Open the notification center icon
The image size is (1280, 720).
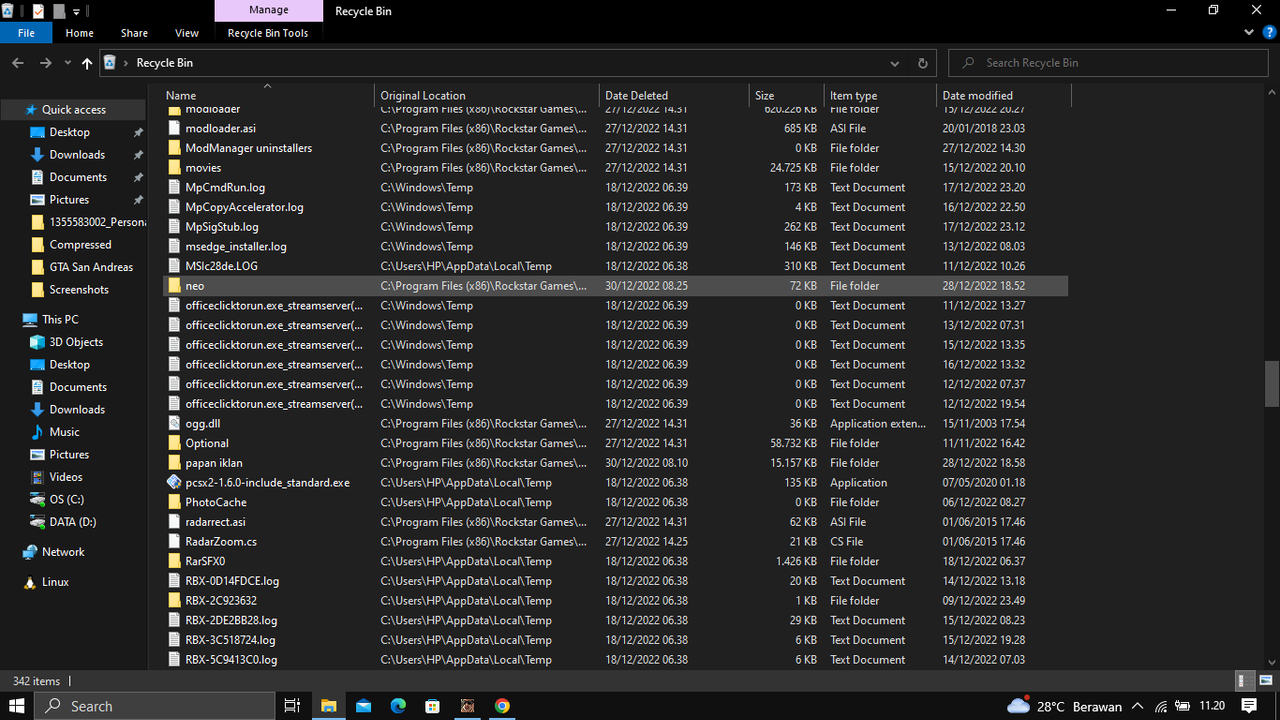point(1249,706)
